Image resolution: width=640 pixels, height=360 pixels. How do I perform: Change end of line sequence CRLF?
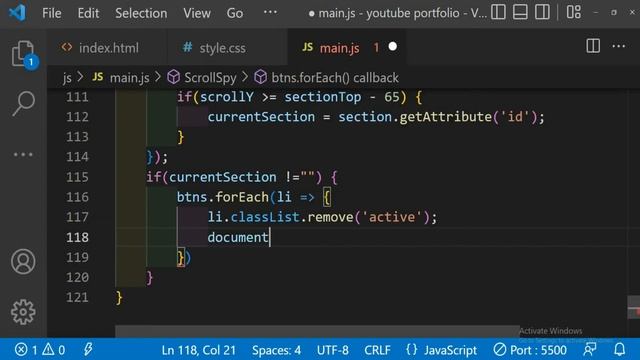[x=377, y=350]
